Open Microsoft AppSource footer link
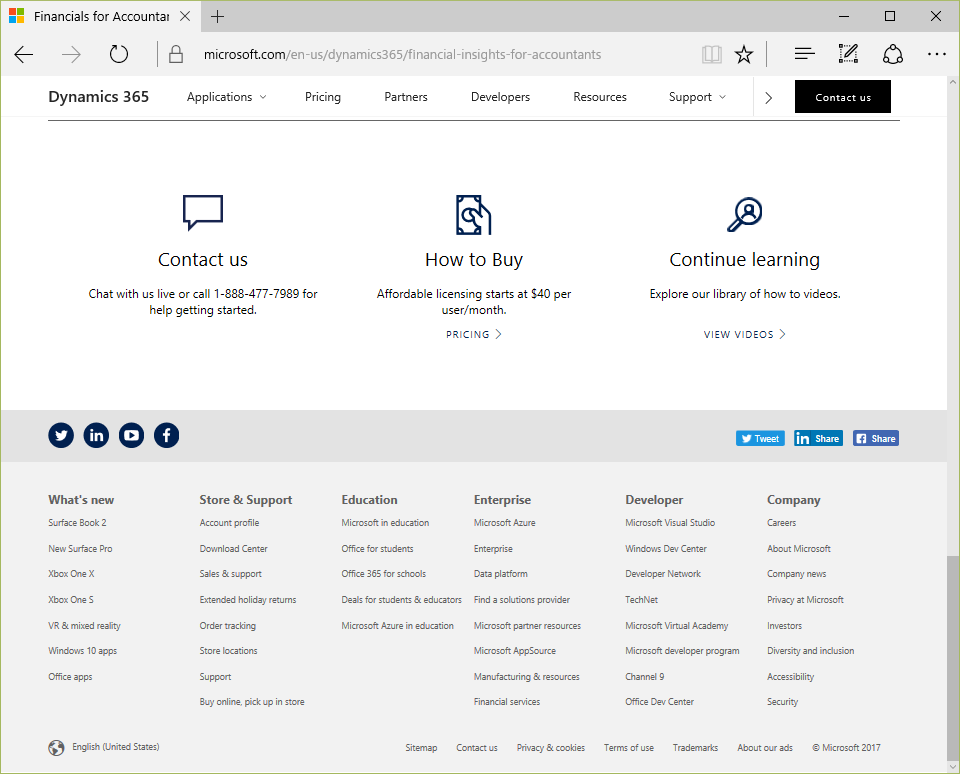This screenshot has width=960, height=774. [x=515, y=651]
